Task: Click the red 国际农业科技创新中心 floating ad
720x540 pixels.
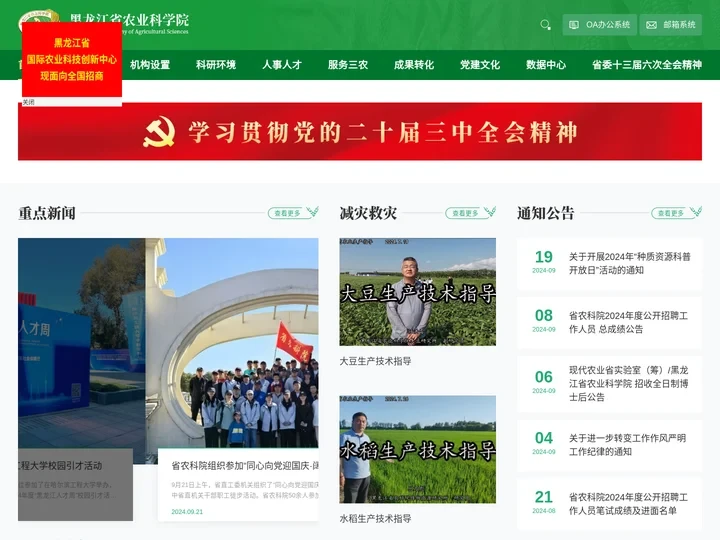Action: [x=72, y=59]
